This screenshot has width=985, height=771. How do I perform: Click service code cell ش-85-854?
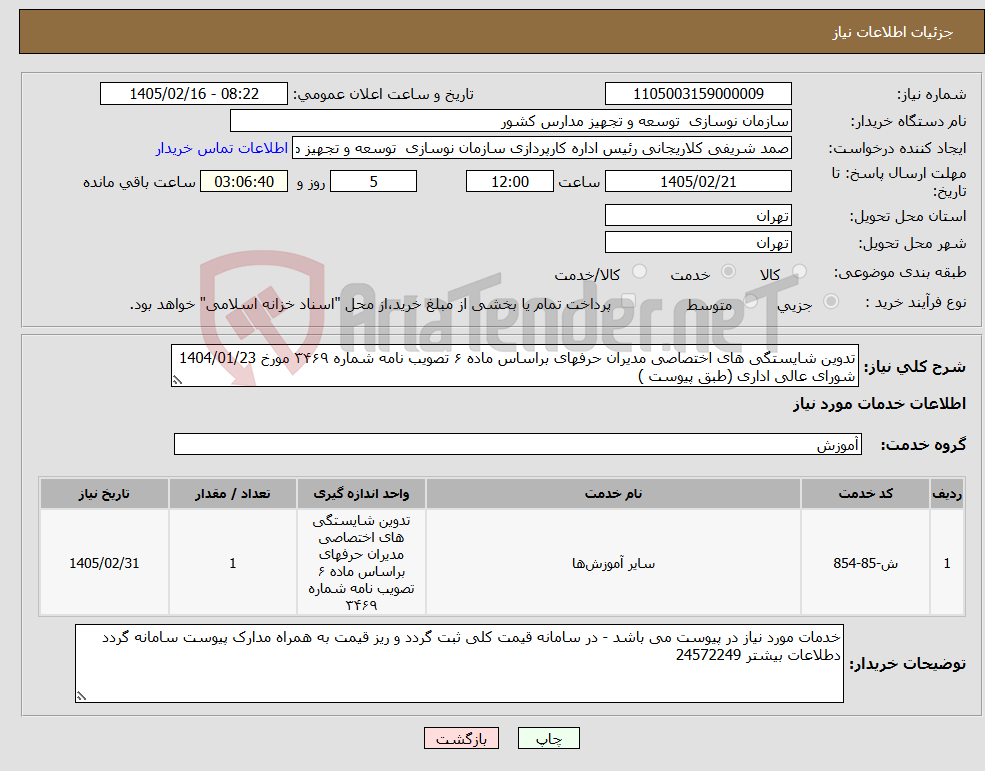click(x=865, y=563)
